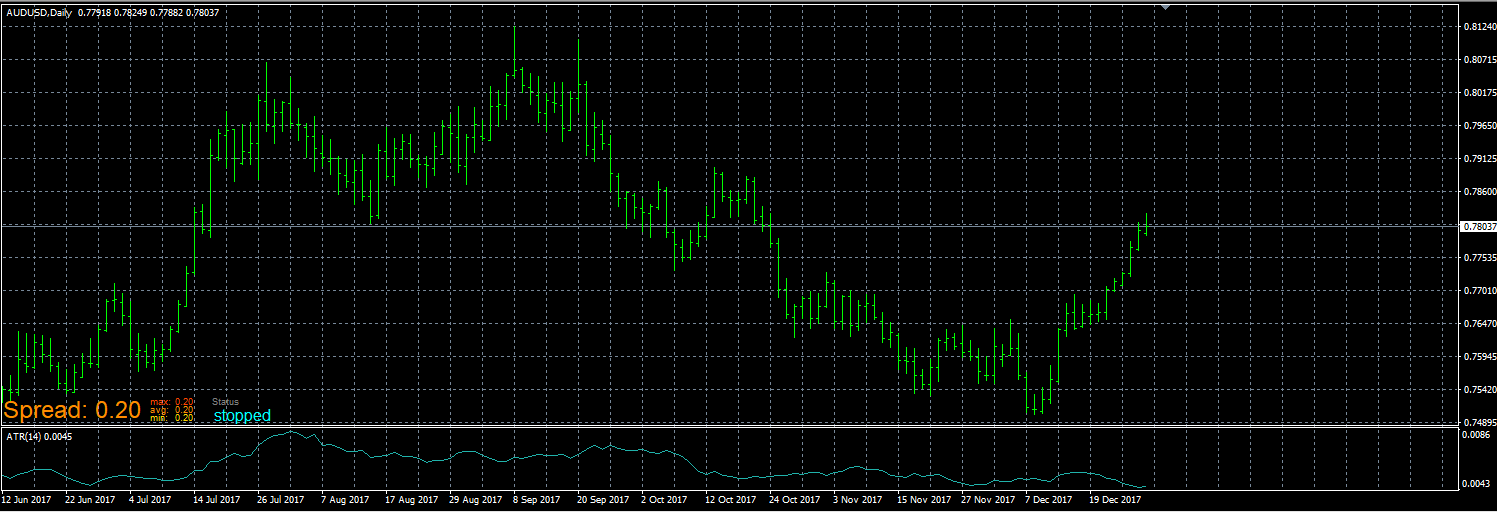Screen dimensions: 1497x512
Task: Click the 24 Oct 2017 date label
Action: click(794, 498)
